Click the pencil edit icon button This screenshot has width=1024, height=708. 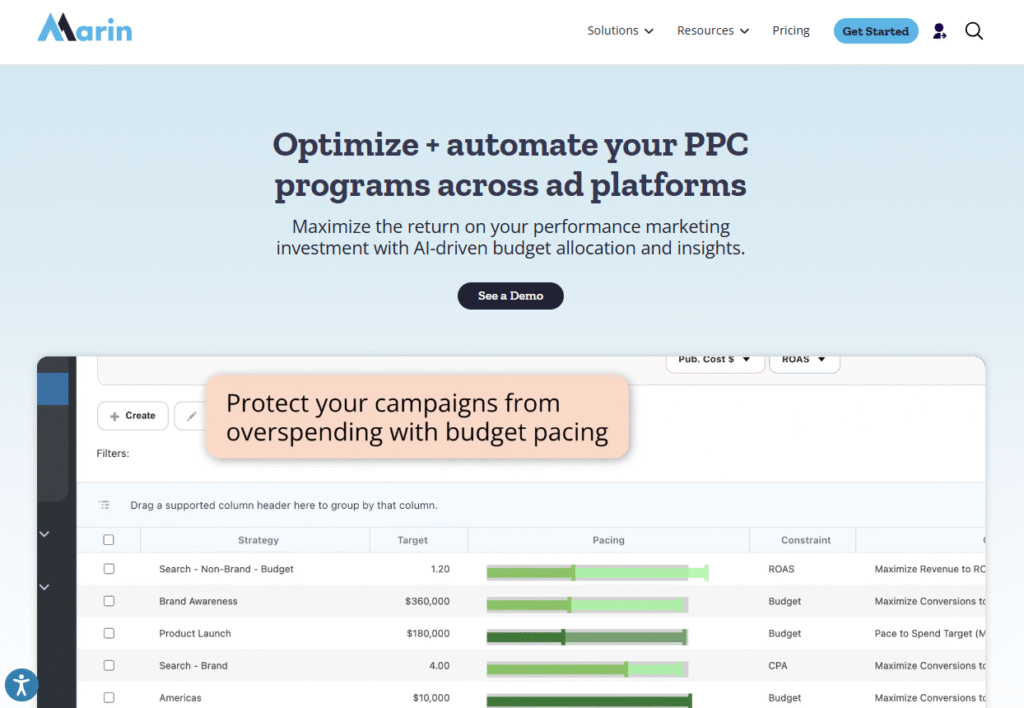(x=191, y=416)
